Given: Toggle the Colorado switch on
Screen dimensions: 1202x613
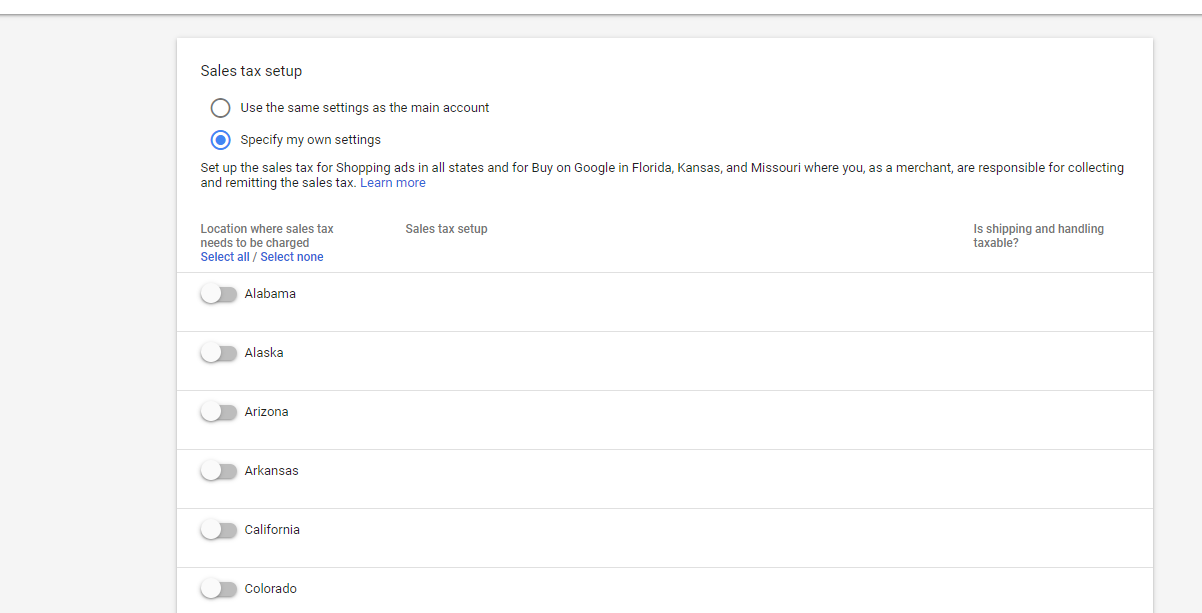Looking at the screenshot, I should coord(218,589).
